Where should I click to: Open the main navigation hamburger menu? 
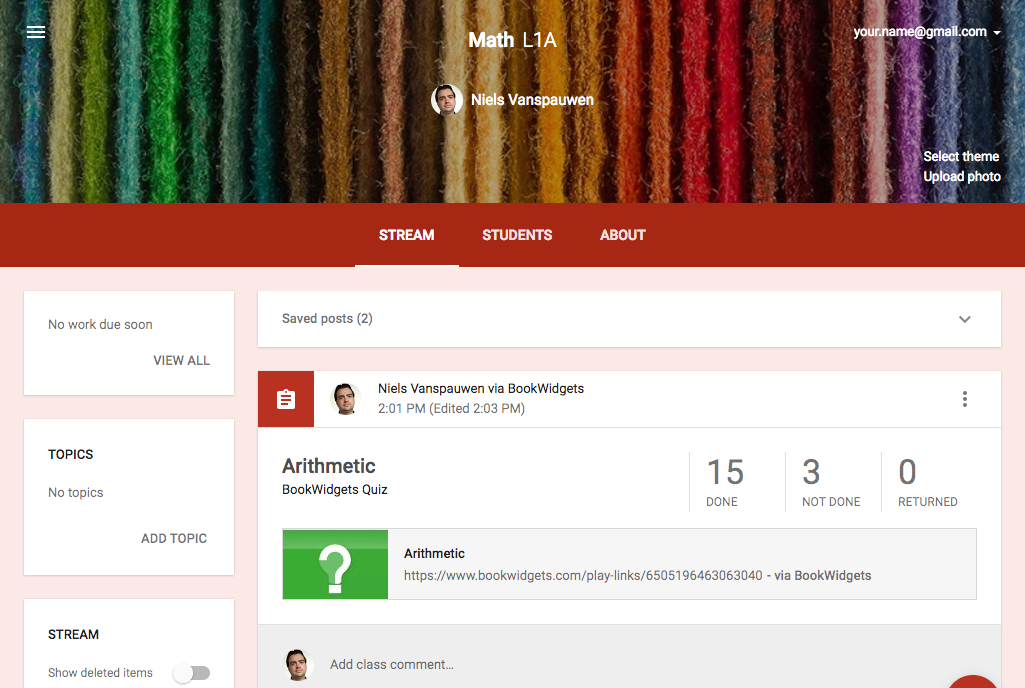pos(36,31)
